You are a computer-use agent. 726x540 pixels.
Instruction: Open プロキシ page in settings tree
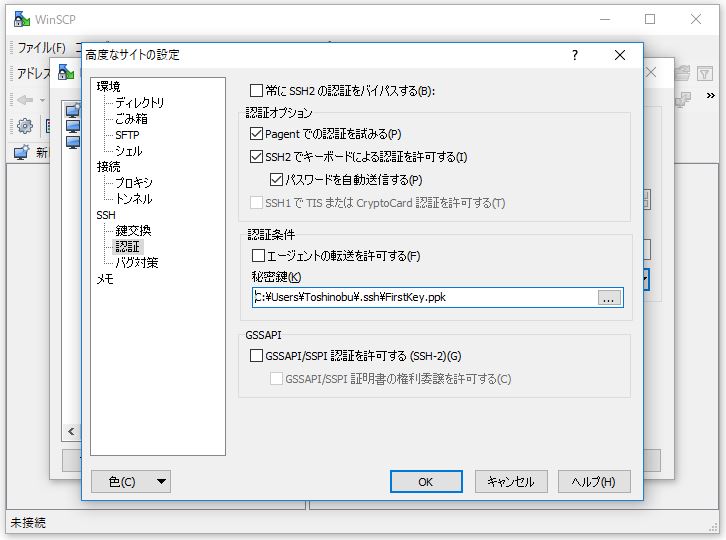pos(133,182)
